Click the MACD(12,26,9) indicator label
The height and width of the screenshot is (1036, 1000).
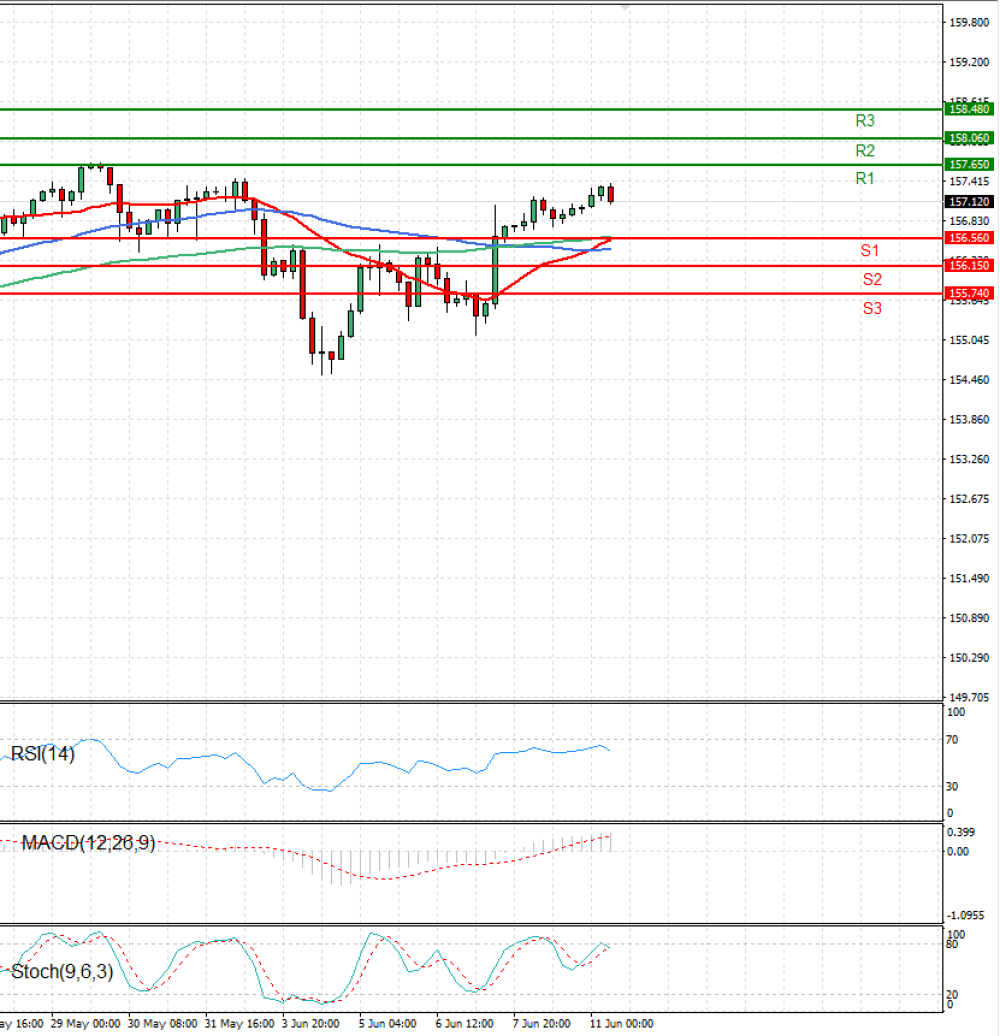coord(89,843)
